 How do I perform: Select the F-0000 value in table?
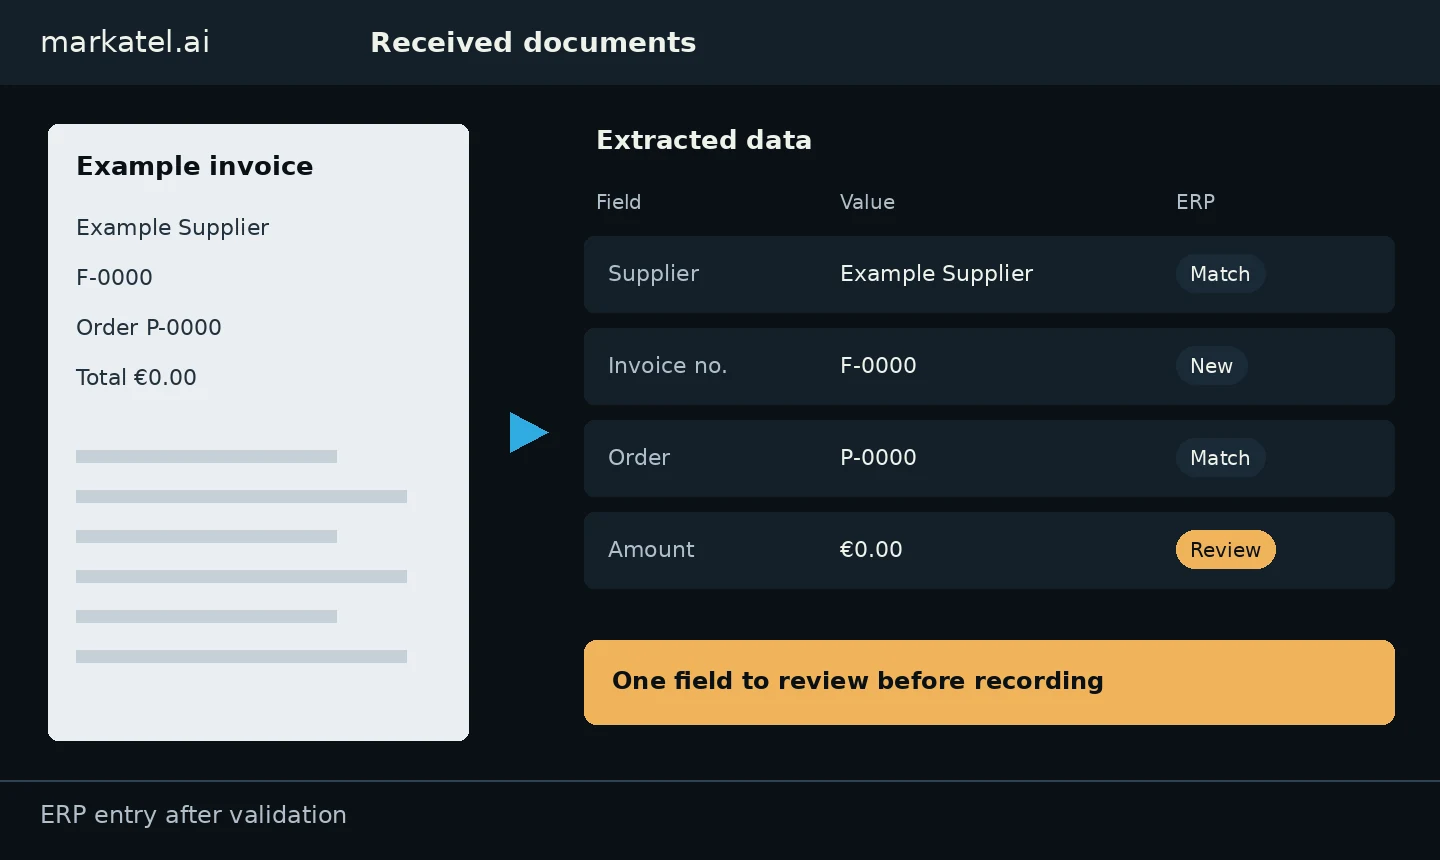click(878, 366)
